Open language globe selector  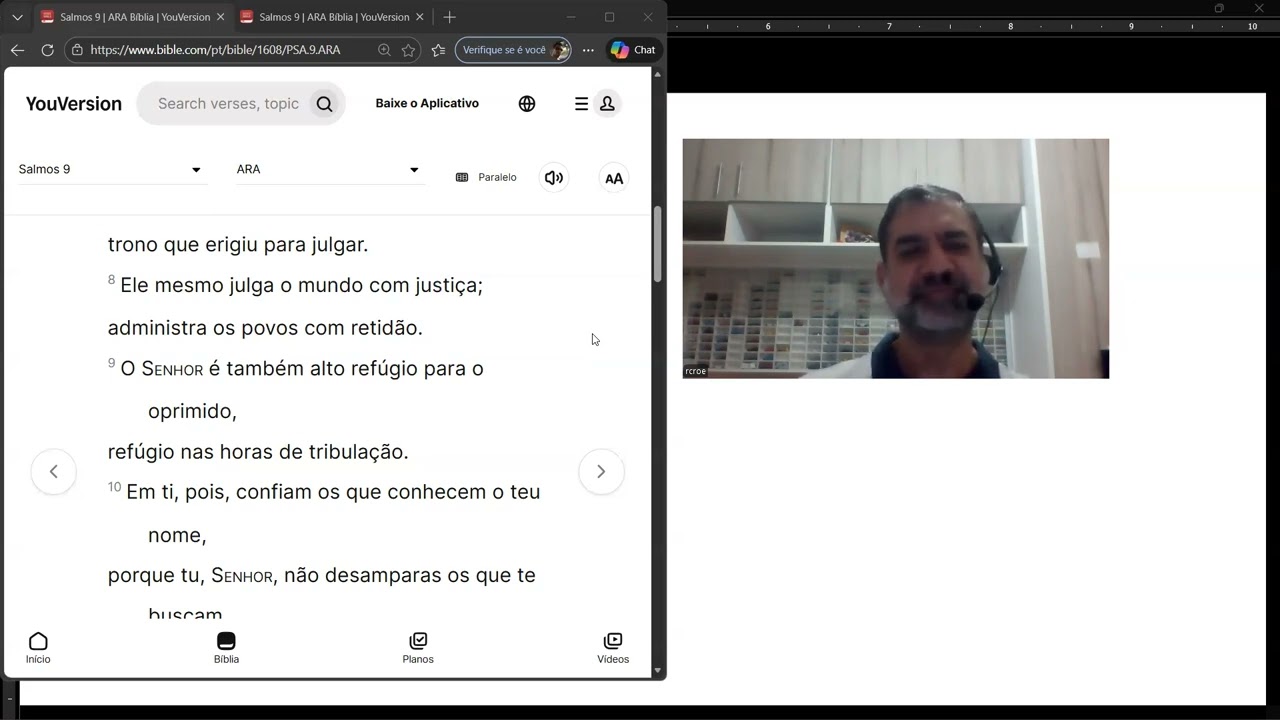[527, 104]
